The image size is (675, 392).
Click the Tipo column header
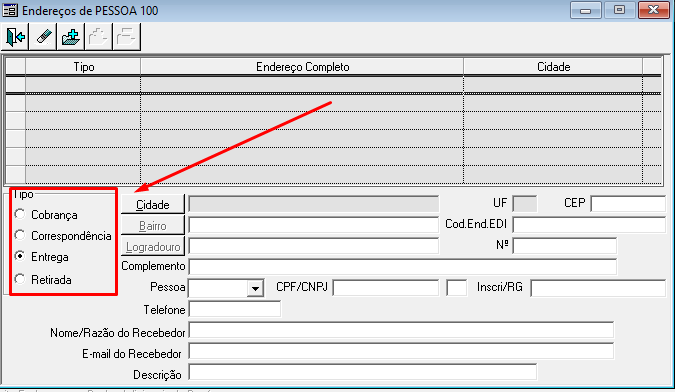coord(83,67)
